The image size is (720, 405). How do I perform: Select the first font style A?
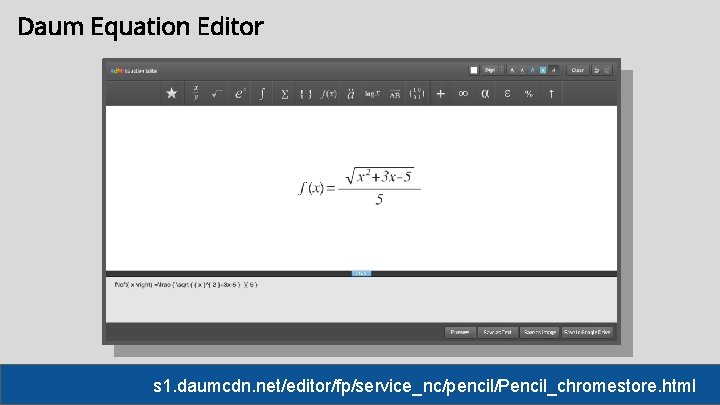tap(512, 70)
